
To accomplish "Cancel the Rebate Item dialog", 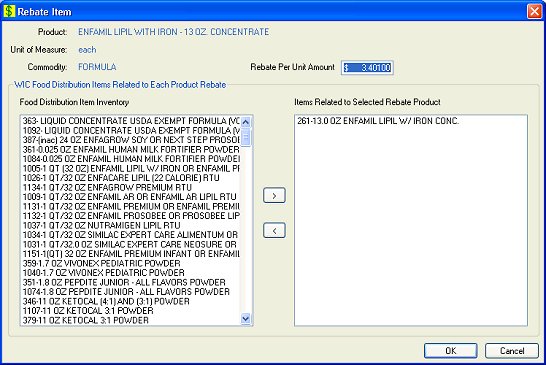I will point(512,350).
